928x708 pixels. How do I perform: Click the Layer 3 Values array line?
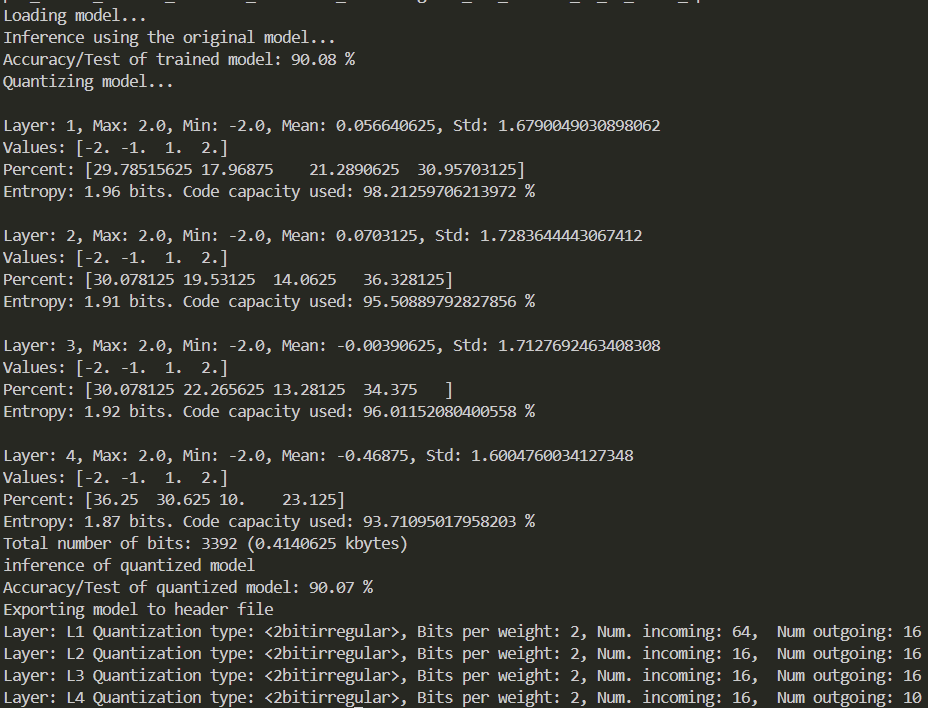pyautogui.click(x=115, y=368)
